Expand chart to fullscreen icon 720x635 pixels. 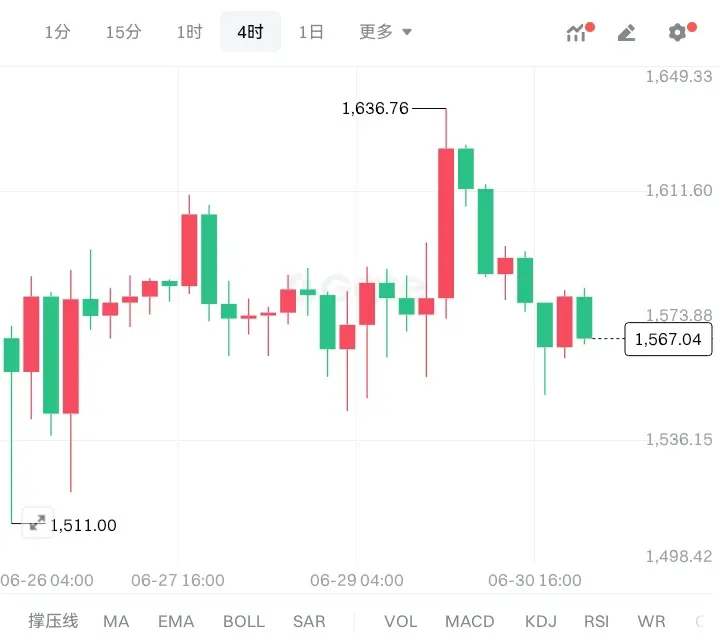pyautogui.click(x=37, y=523)
